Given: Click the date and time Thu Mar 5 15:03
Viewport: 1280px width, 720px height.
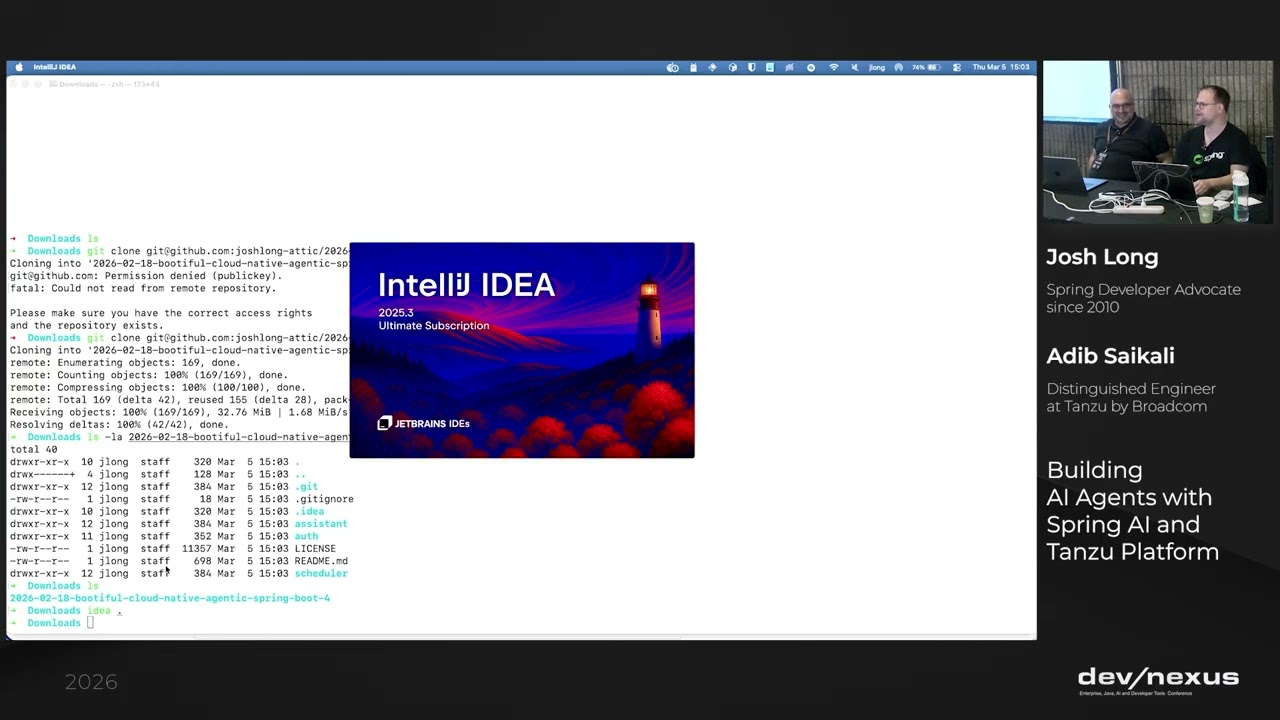Looking at the screenshot, I should (1001, 67).
